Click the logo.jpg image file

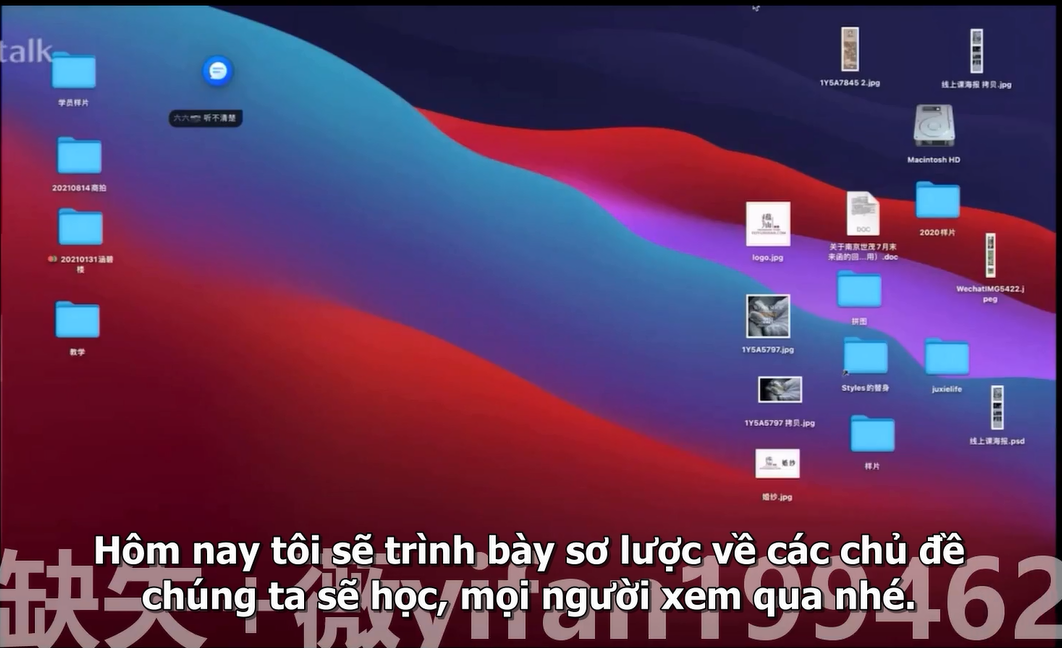coord(768,224)
